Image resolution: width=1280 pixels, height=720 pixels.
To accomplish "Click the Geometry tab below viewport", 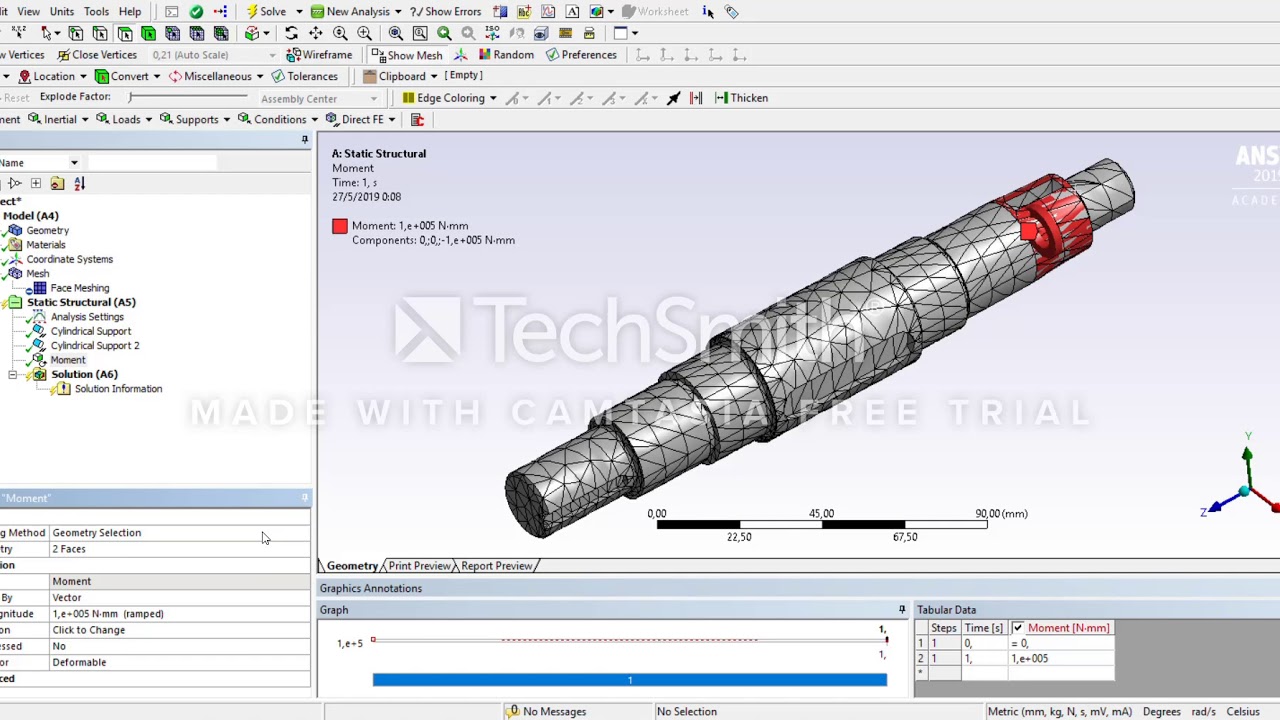I will [x=352, y=566].
